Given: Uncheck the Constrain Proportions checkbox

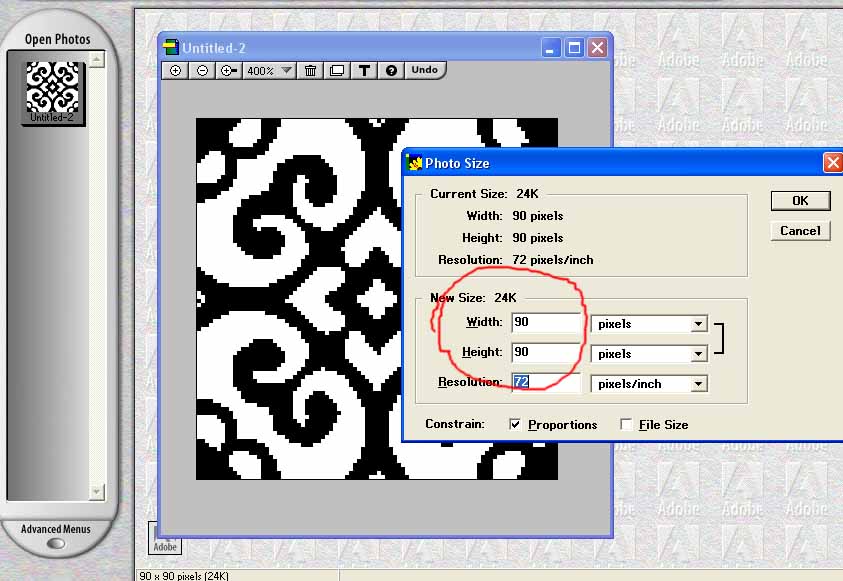Looking at the screenshot, I should point(515,425).
